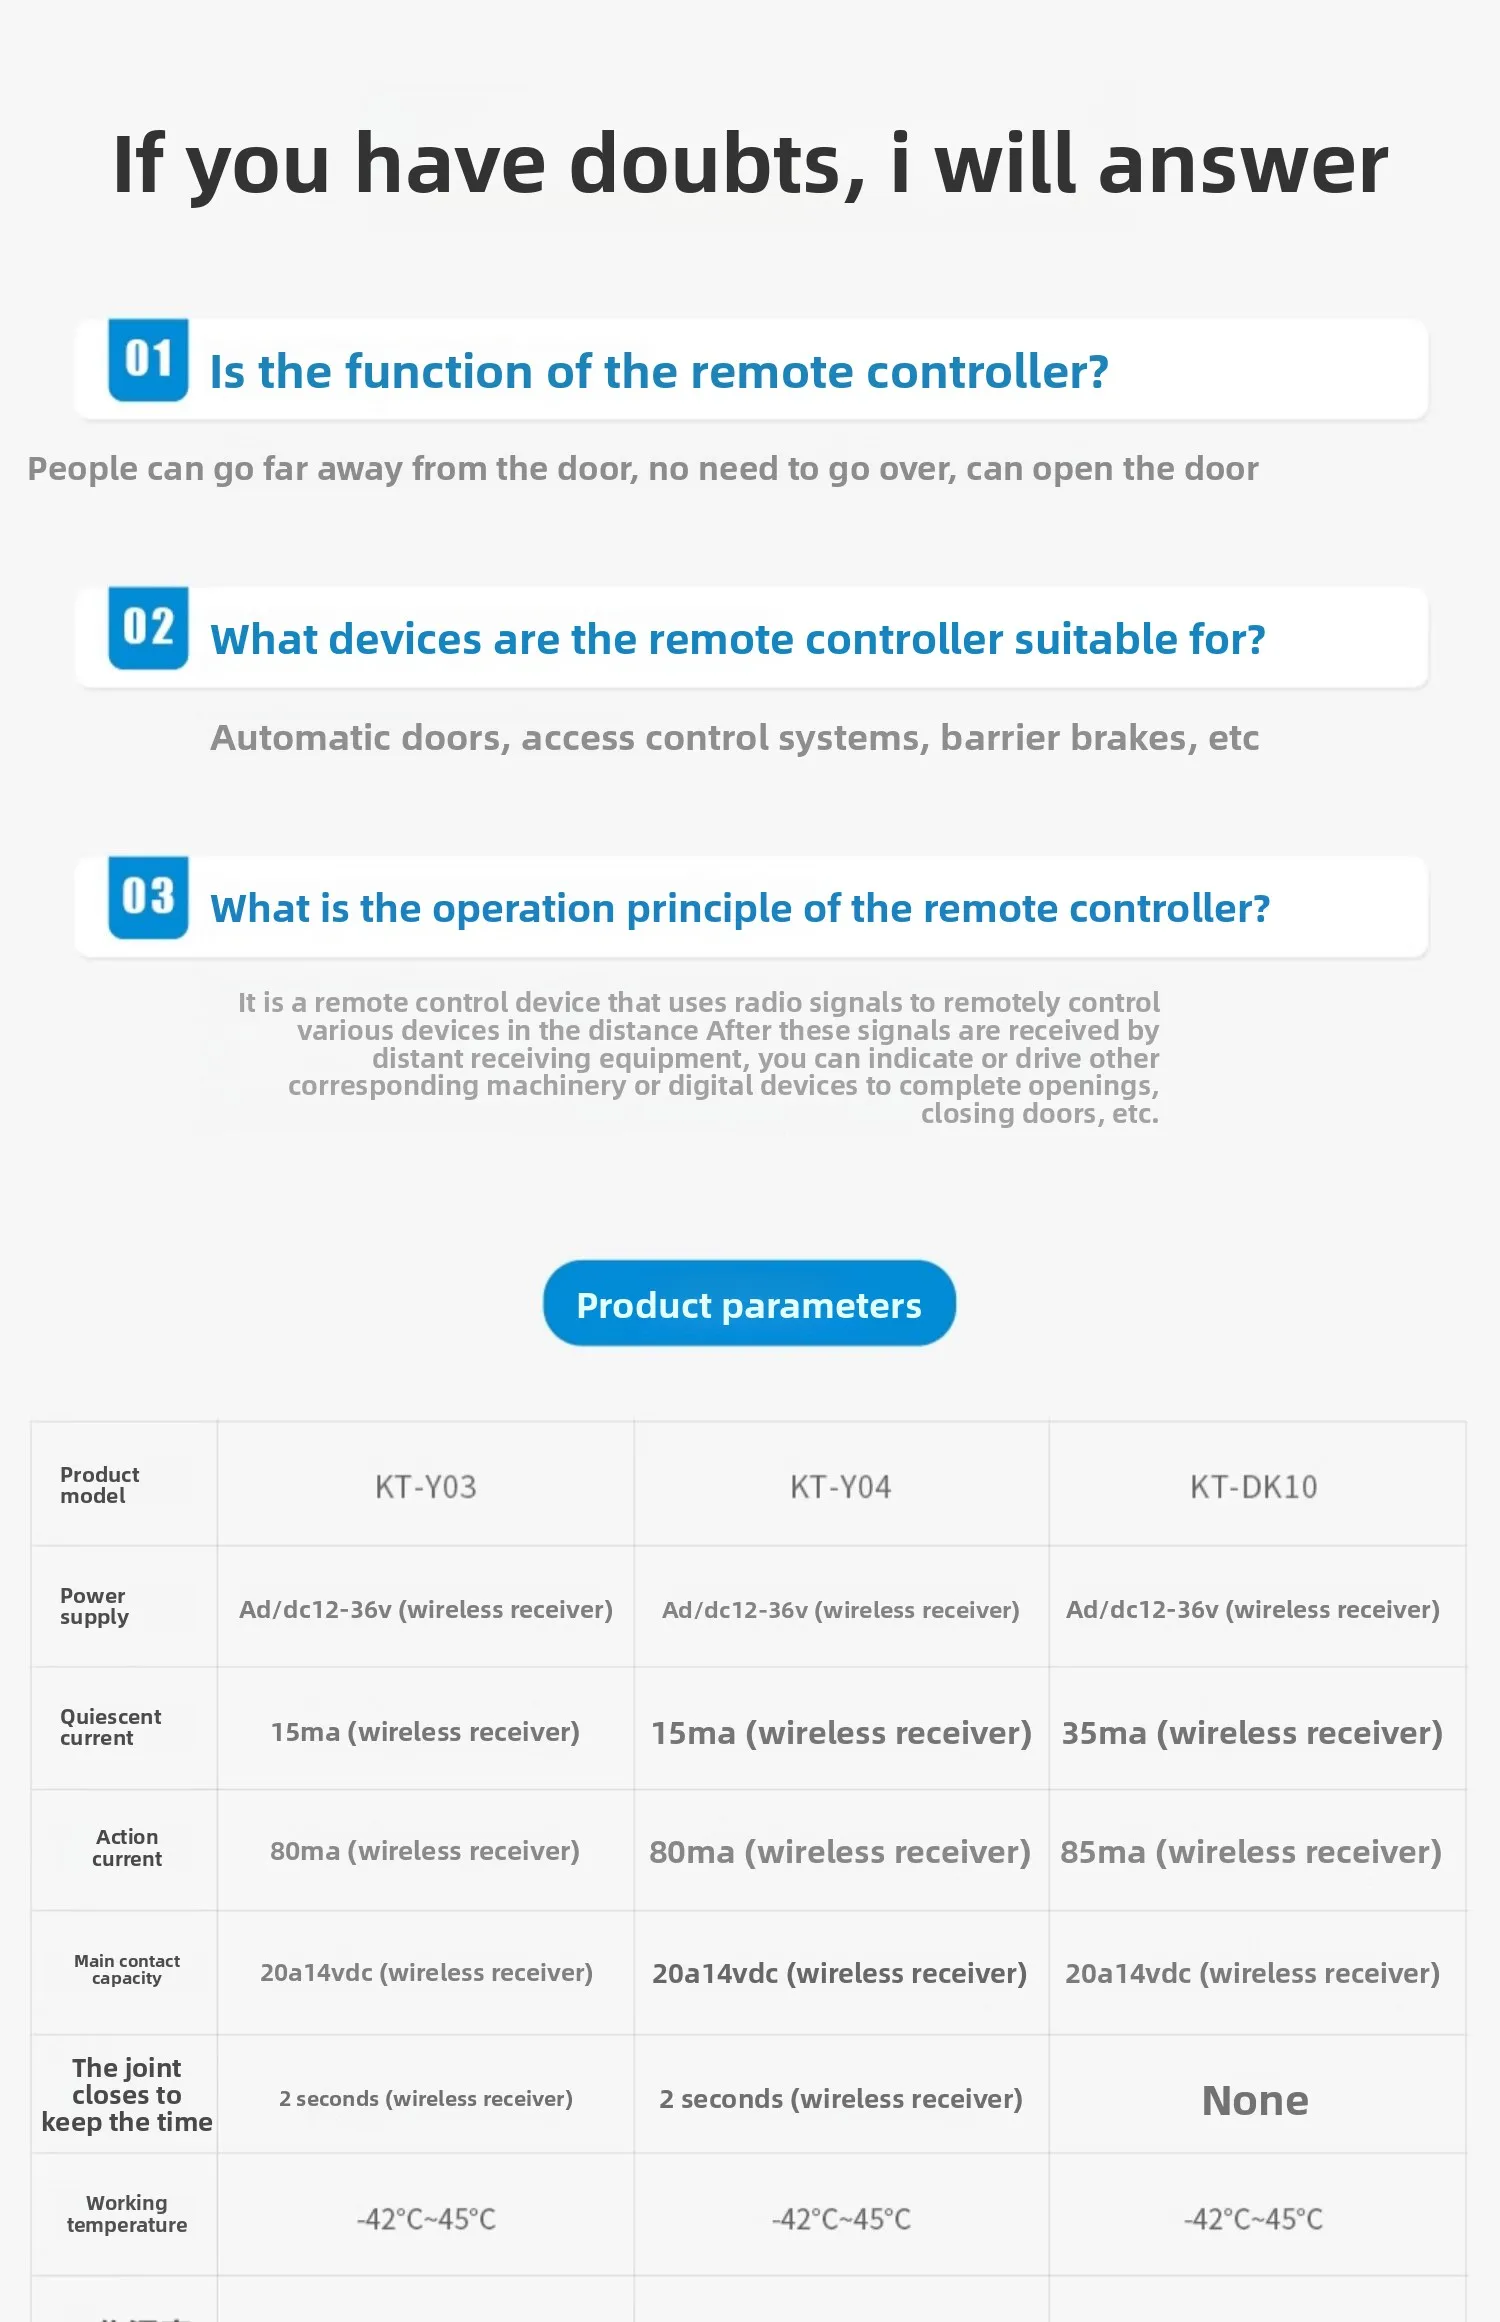The width and height of the screenshot is (1500, 2322).
Task: Click the blue 02 number badge
Action: (x=148, y=628)
